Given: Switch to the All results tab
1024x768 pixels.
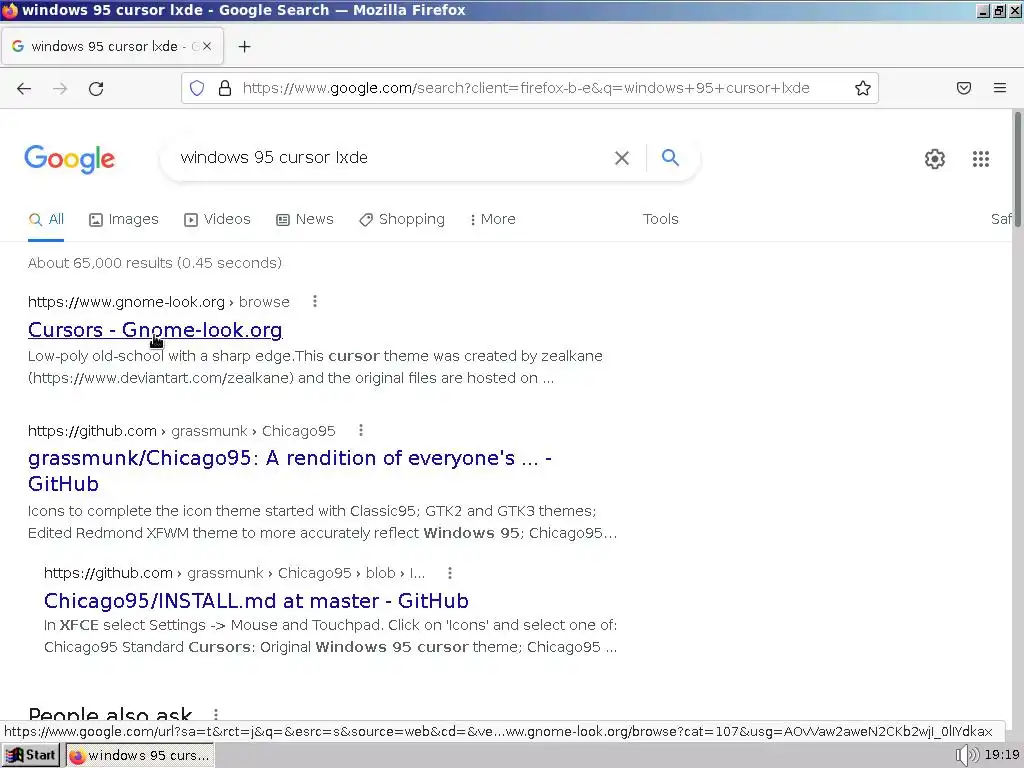Looking at the screenshot, I should [46, 219].
